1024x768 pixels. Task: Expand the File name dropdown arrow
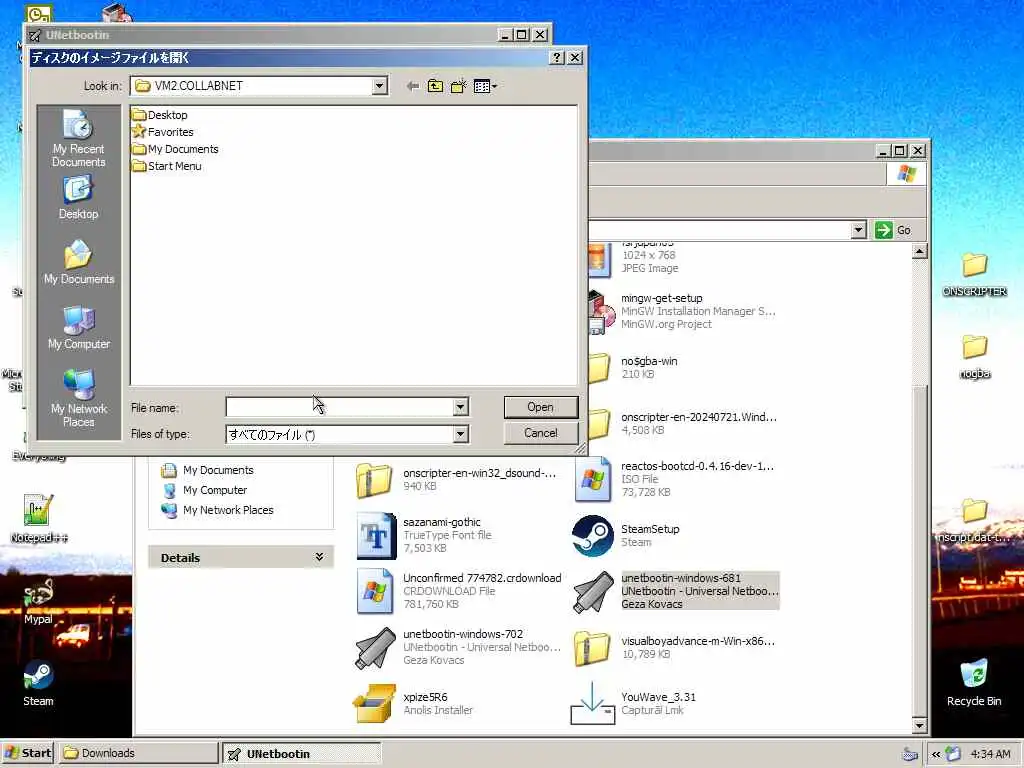tap(460, 407)
